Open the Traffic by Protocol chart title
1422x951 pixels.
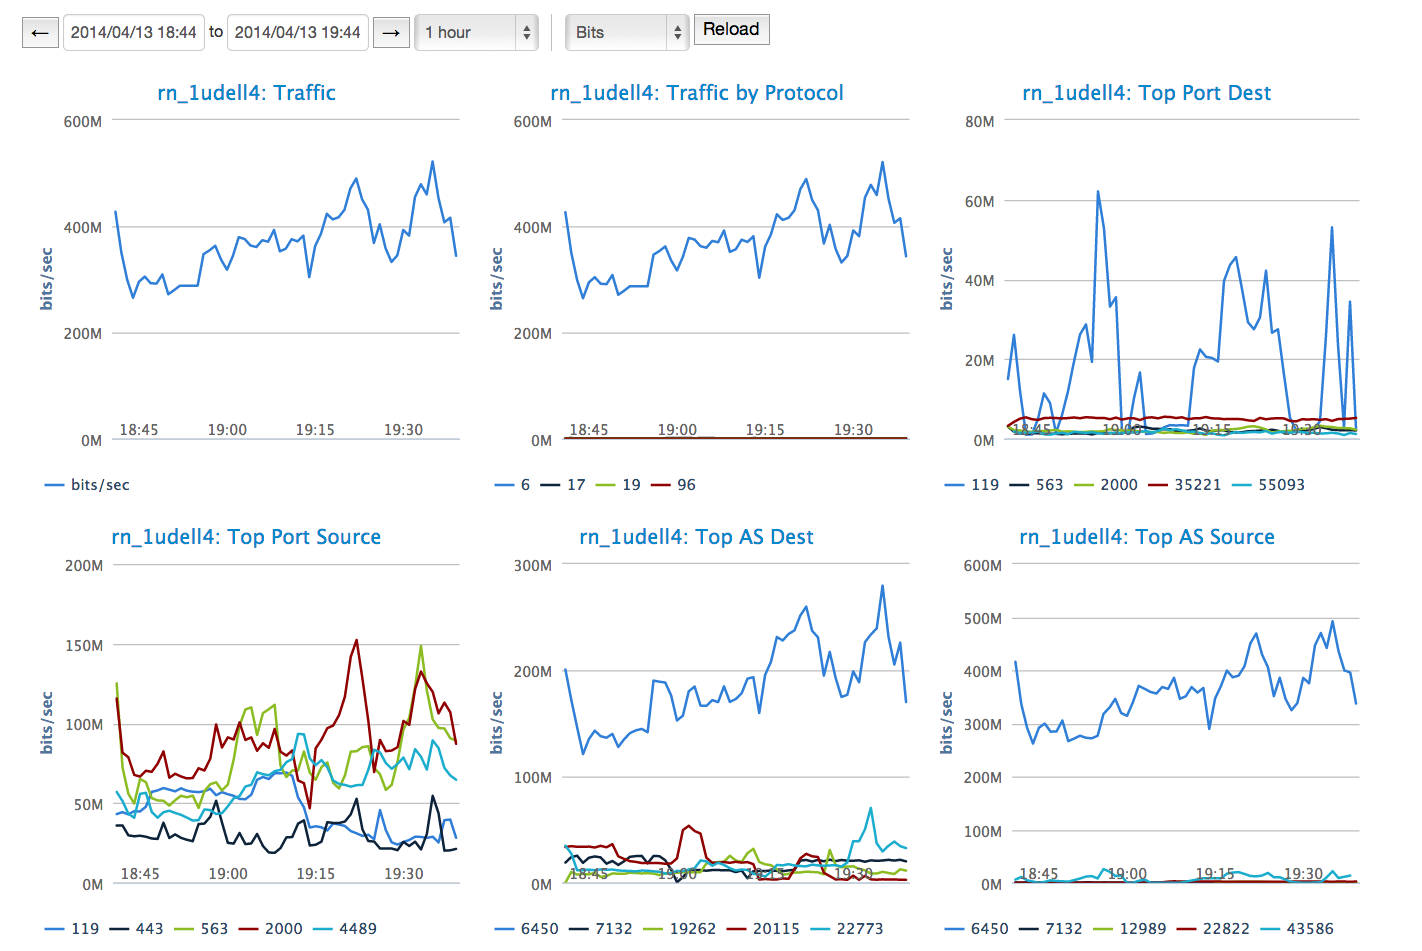pyautogui.click(x=697, y=93)
